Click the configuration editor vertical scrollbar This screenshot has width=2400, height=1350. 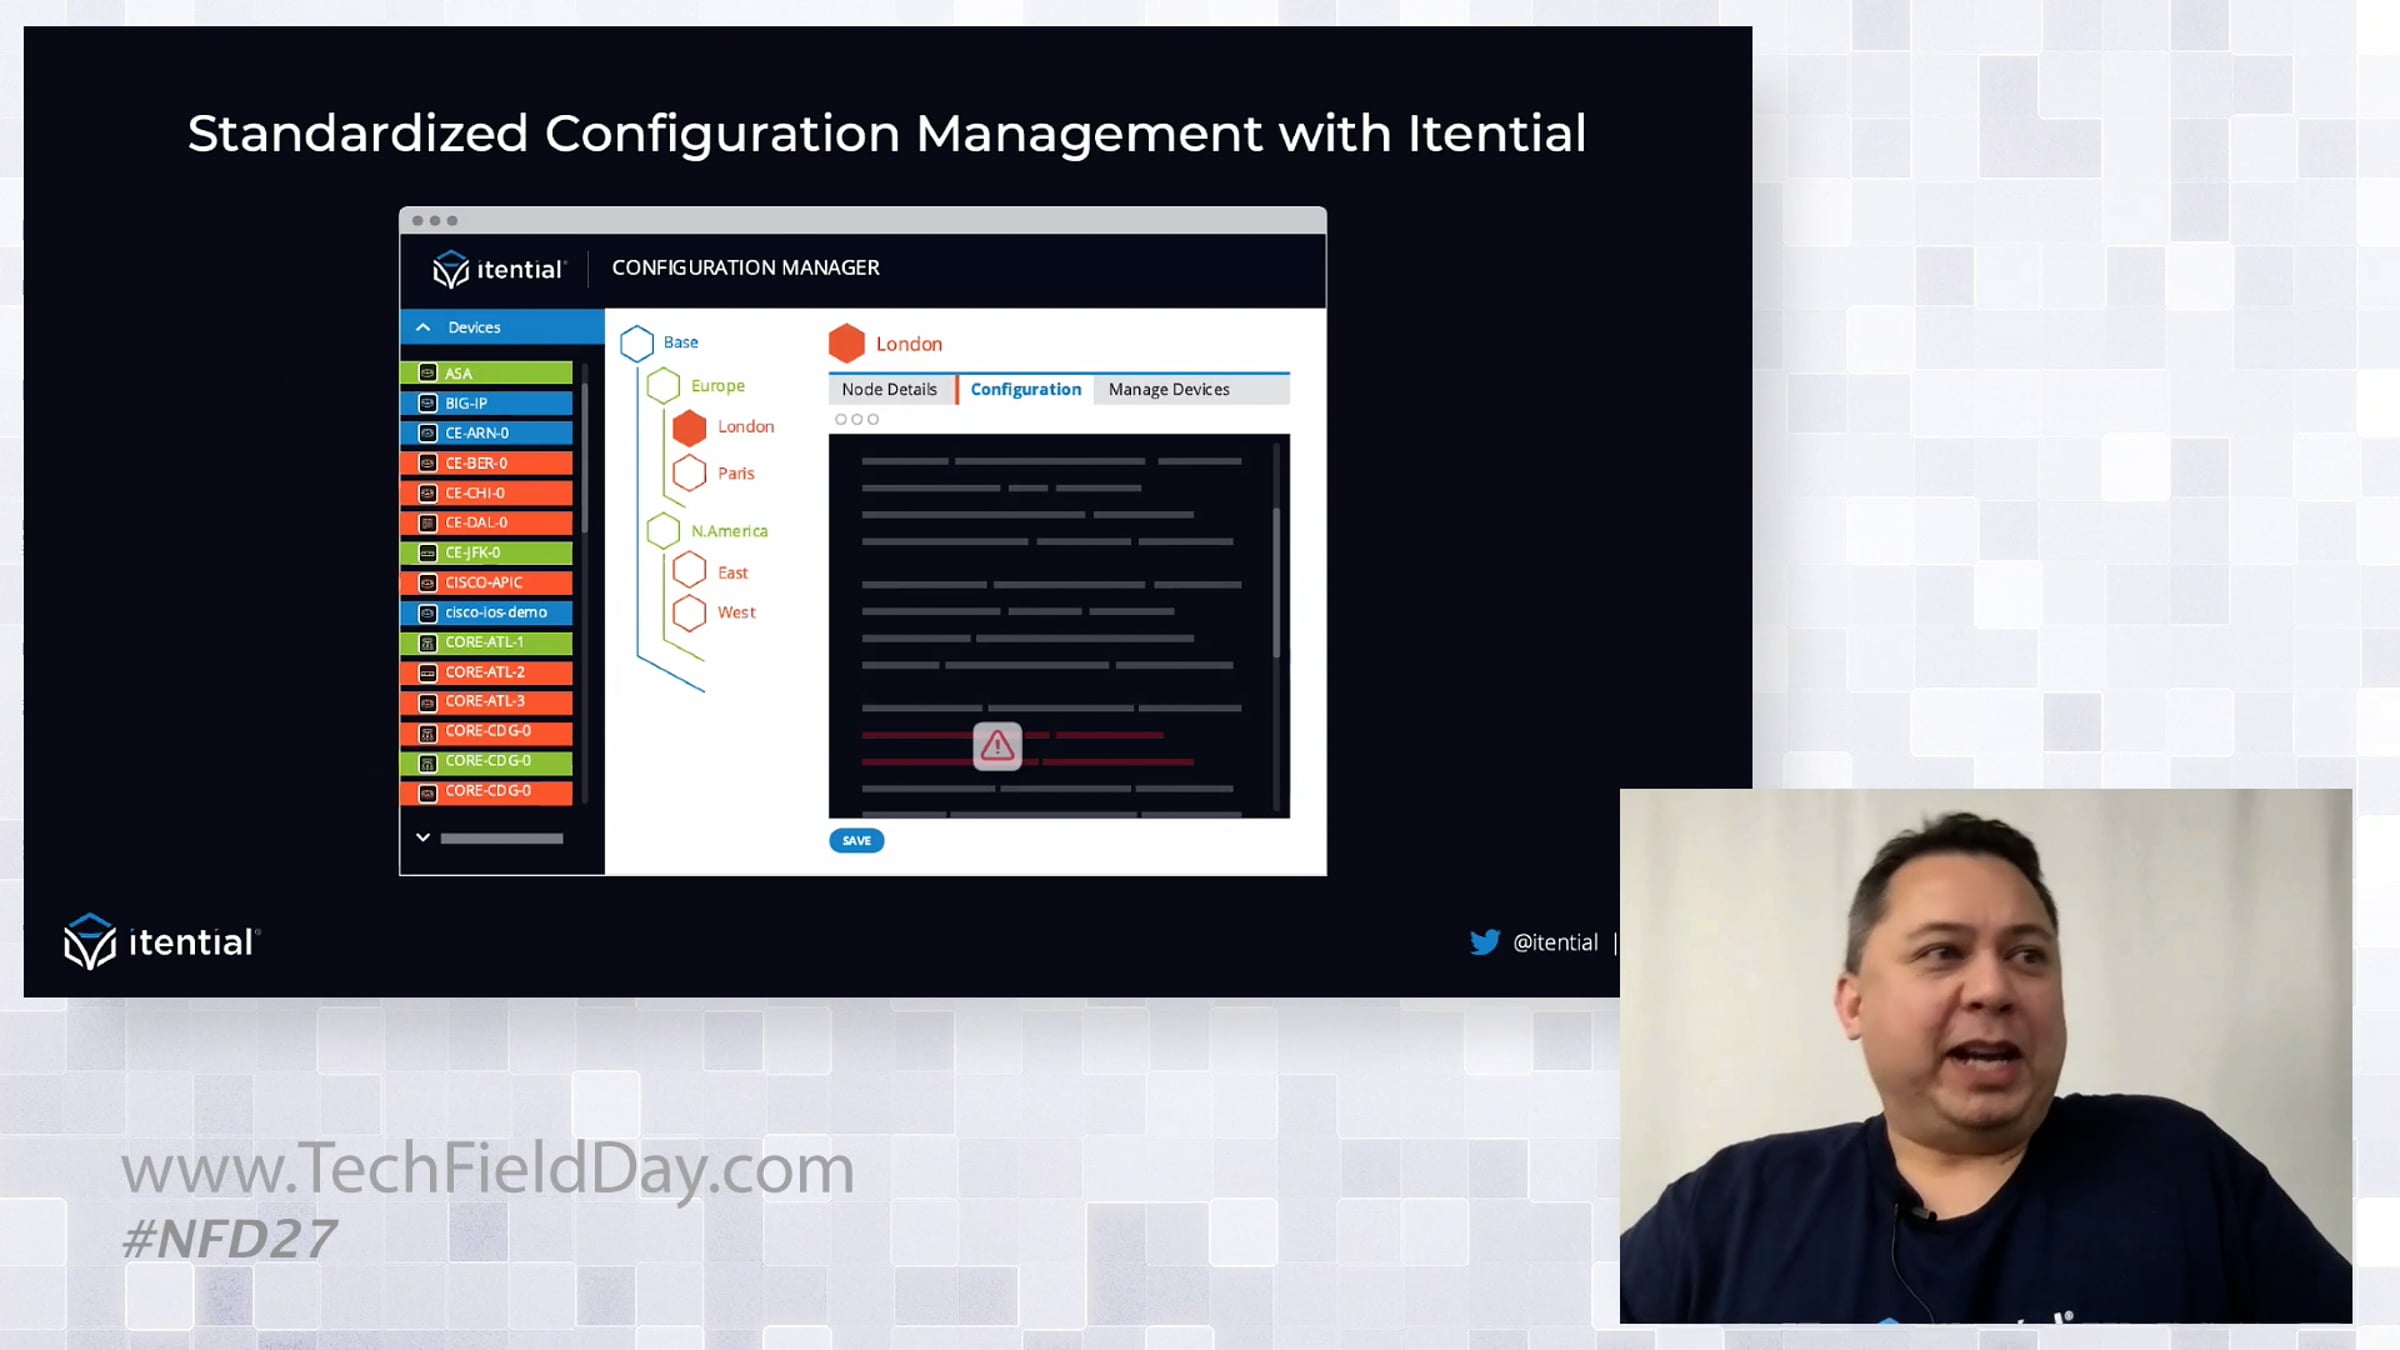click(1276, 583)
